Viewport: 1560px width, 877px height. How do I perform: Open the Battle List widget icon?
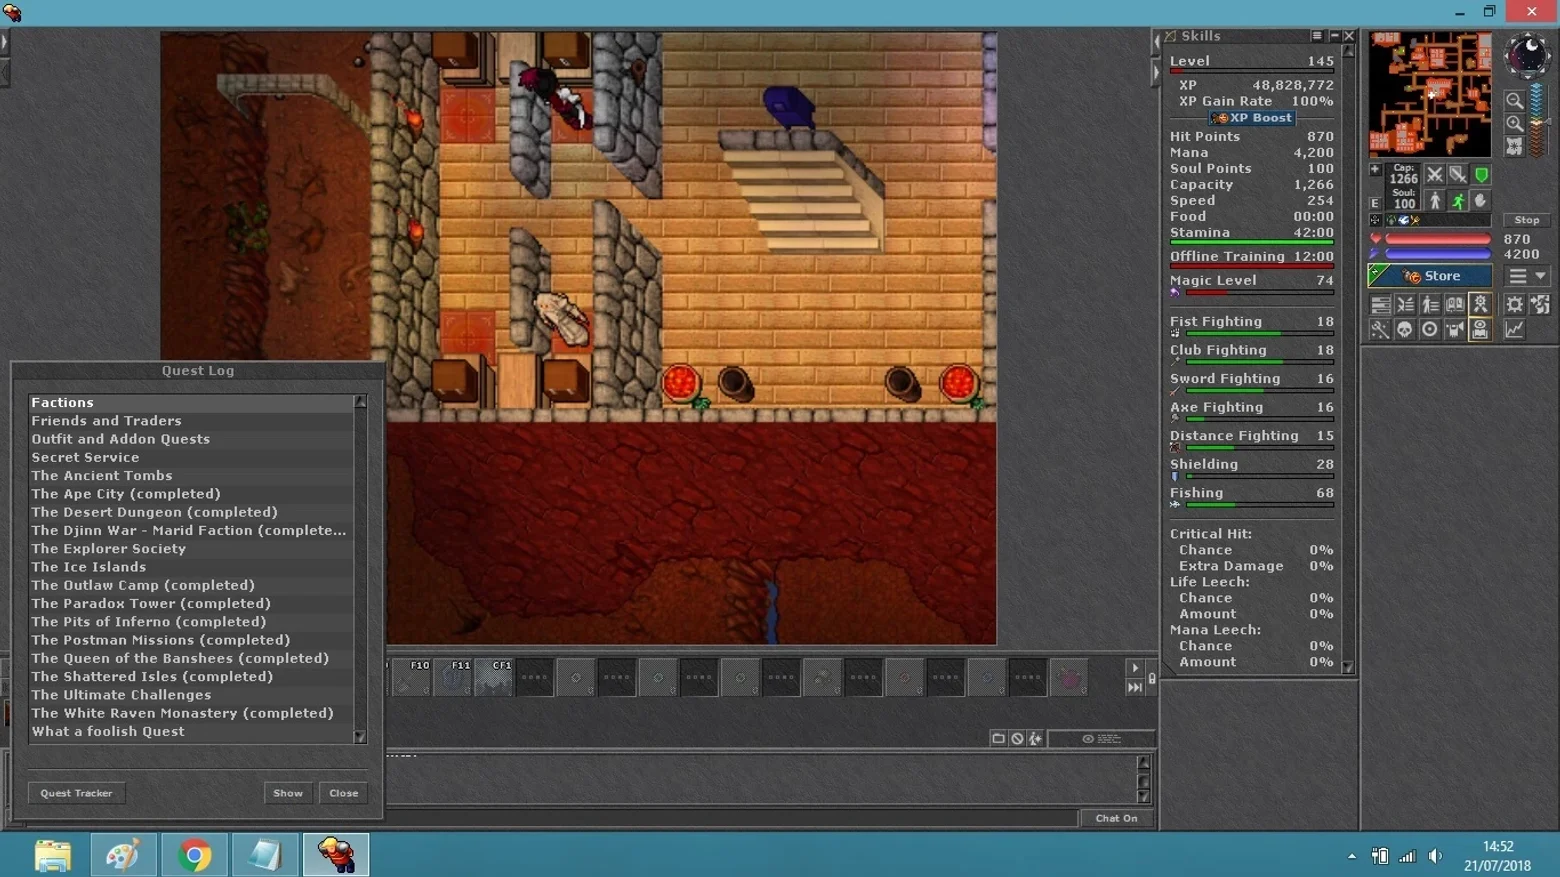coord(1405,305)
